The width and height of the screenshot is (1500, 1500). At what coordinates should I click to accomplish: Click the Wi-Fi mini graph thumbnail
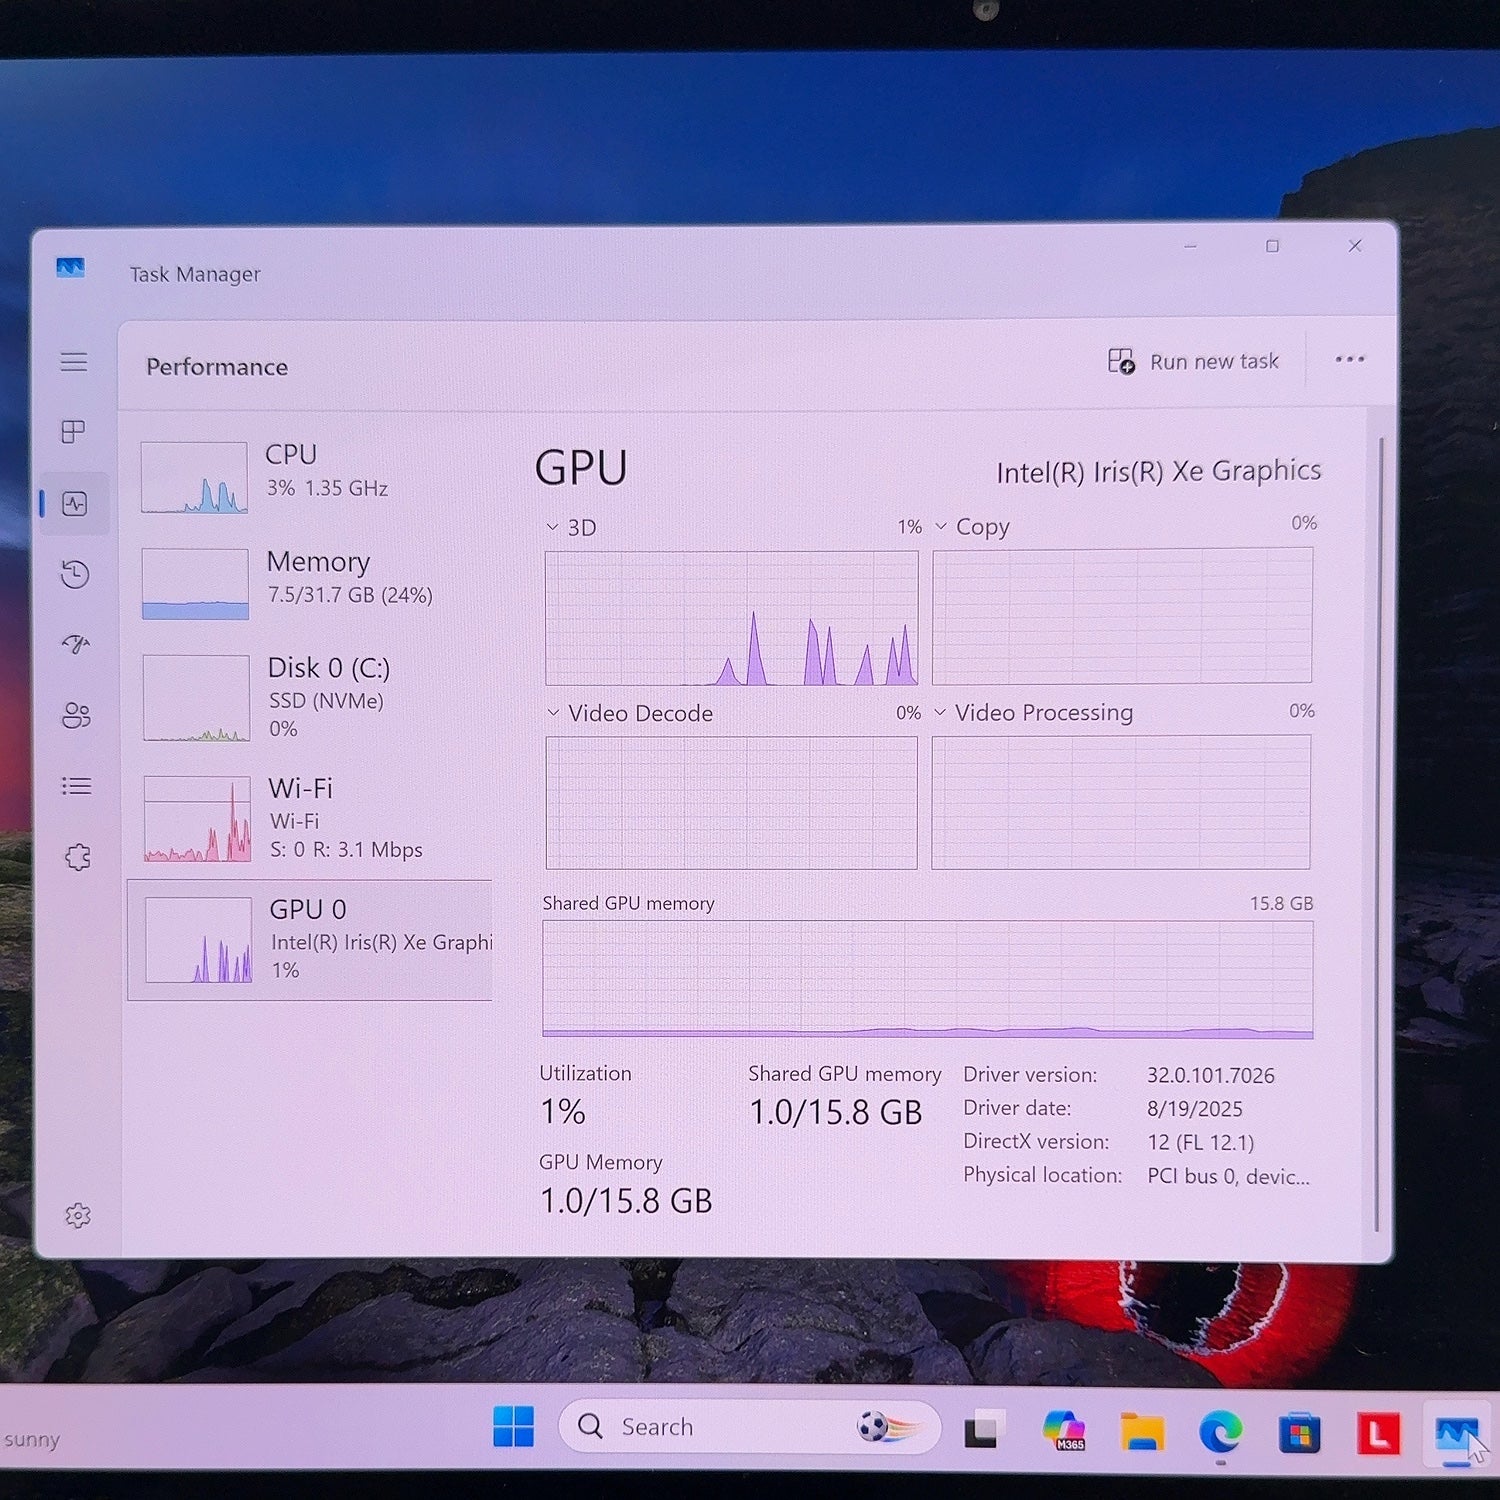tap(197, 819)
